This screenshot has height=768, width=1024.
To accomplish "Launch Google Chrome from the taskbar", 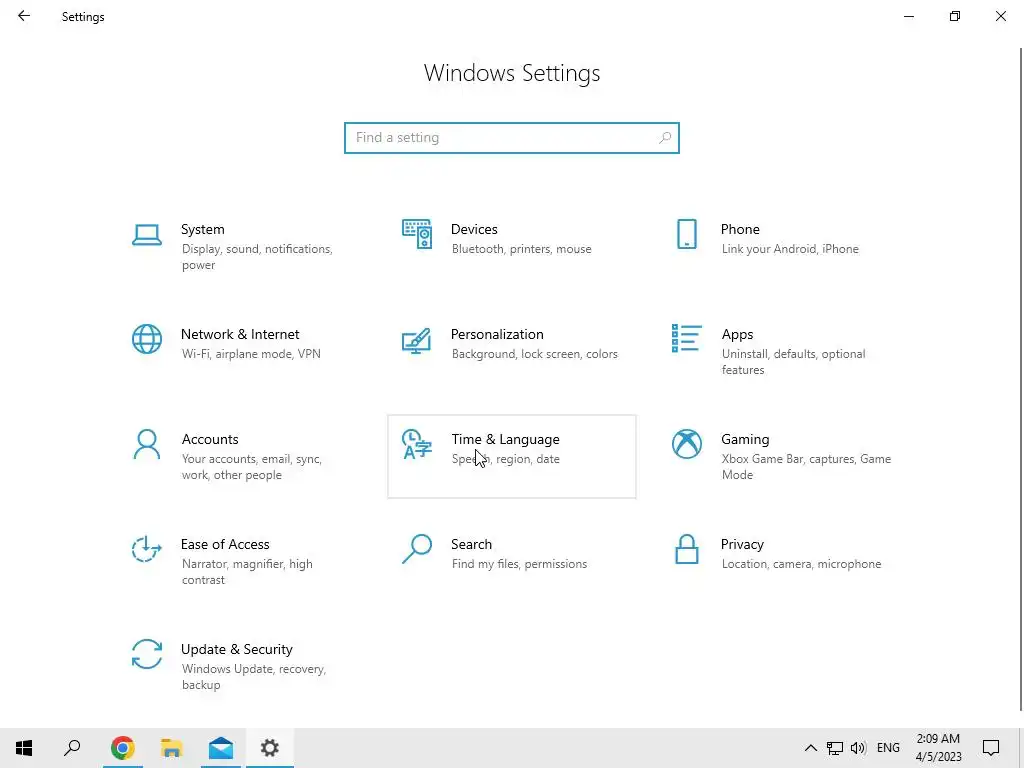I will click(x=123, y=748).
